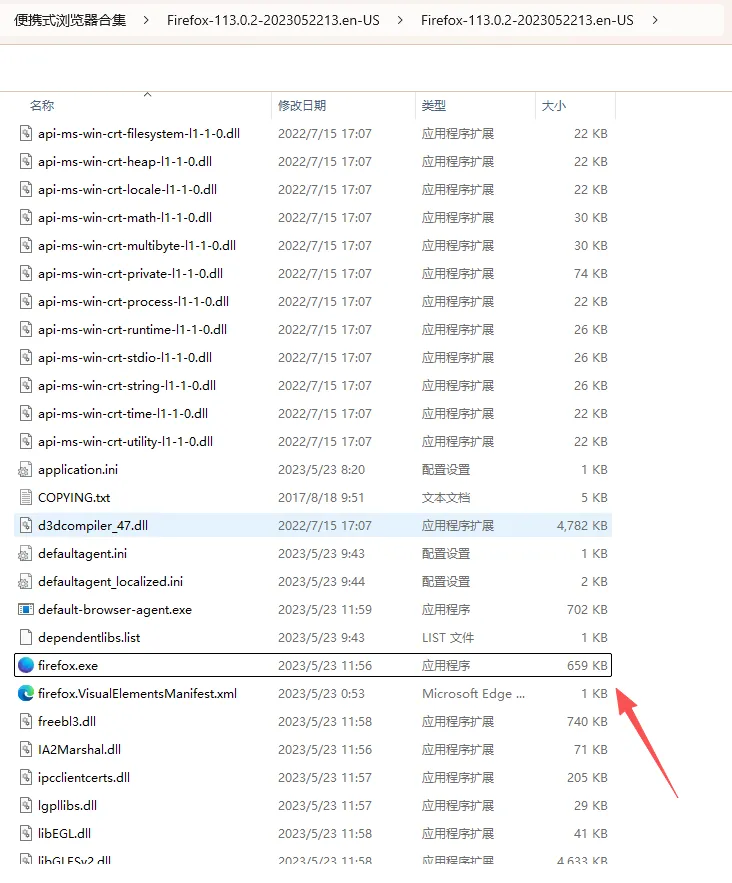Click the api-ms-win-crt-heap-l1-1-0.dll file icon
The width and height of the screenshot is (732, 883).
[26, 162]
